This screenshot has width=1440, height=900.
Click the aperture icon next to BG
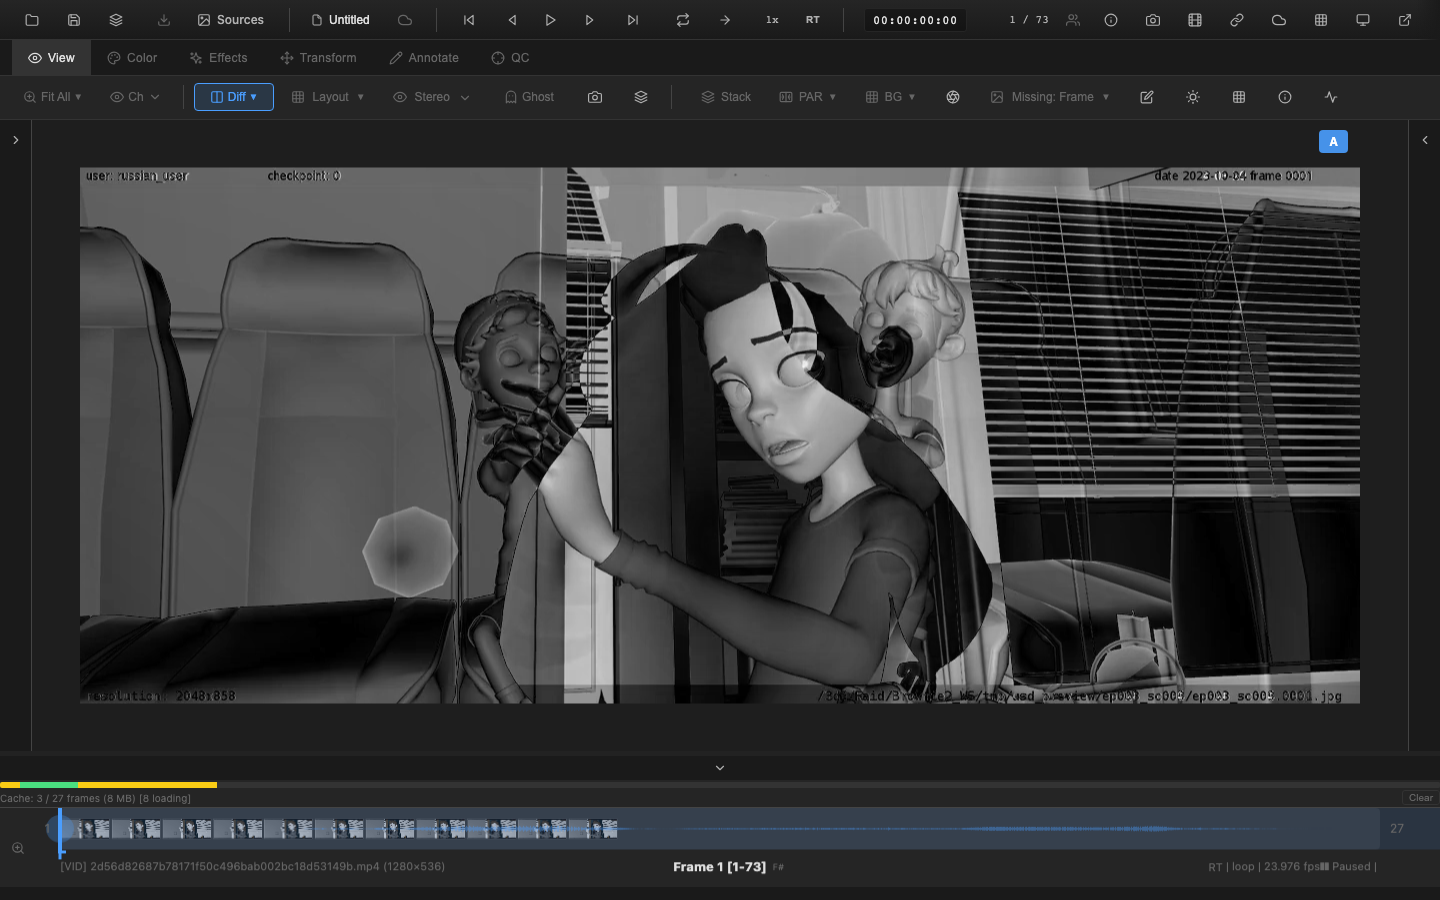(953, 97)
